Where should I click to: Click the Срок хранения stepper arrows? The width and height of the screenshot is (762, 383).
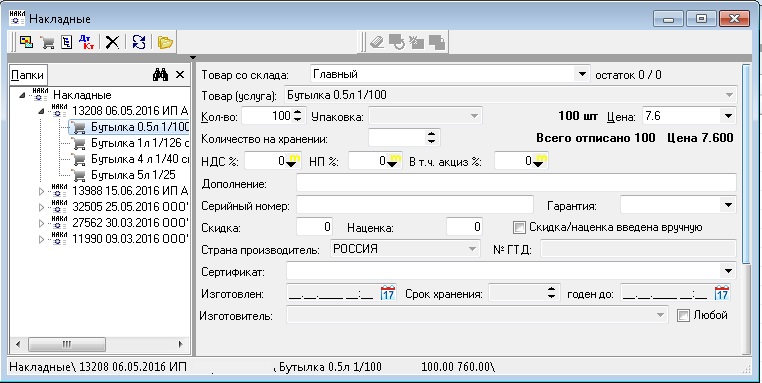coord(551,293)
